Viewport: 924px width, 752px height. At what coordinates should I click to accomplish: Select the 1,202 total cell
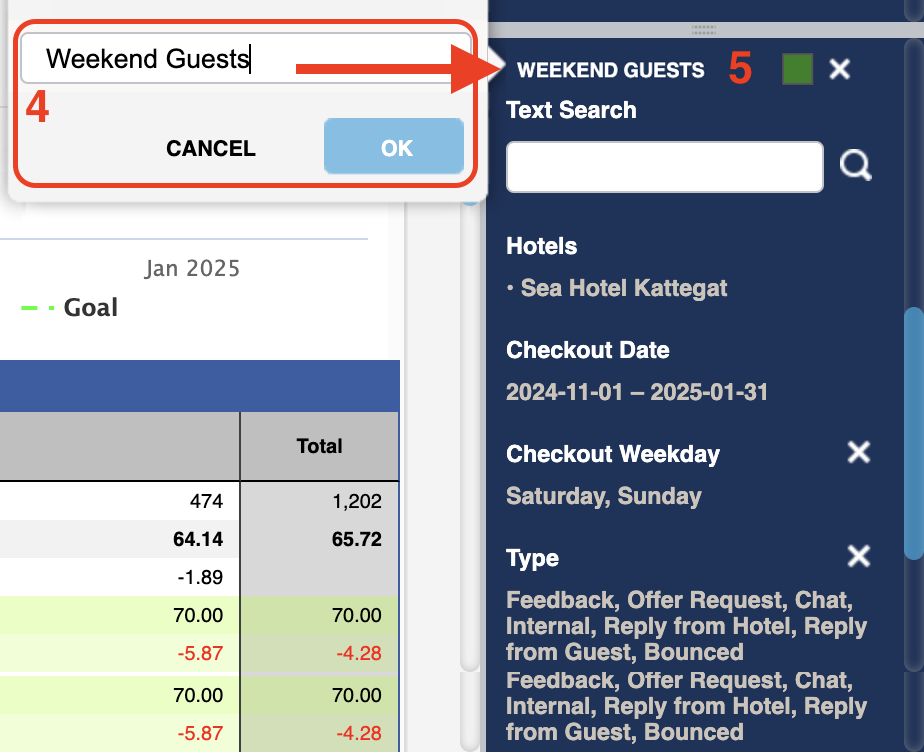click(356, 501)
